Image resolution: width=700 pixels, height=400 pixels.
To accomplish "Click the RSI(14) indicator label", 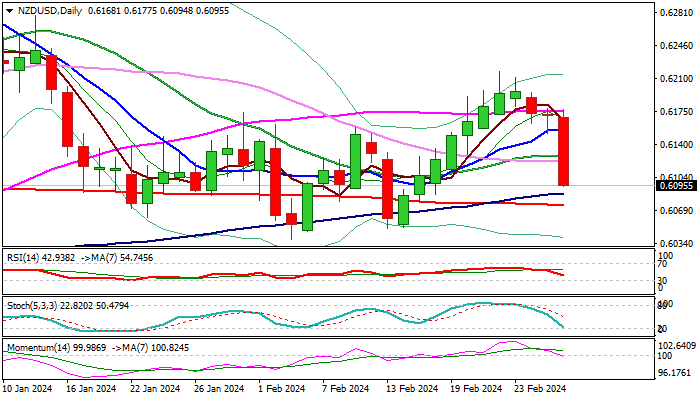I will tap(23, 258).
